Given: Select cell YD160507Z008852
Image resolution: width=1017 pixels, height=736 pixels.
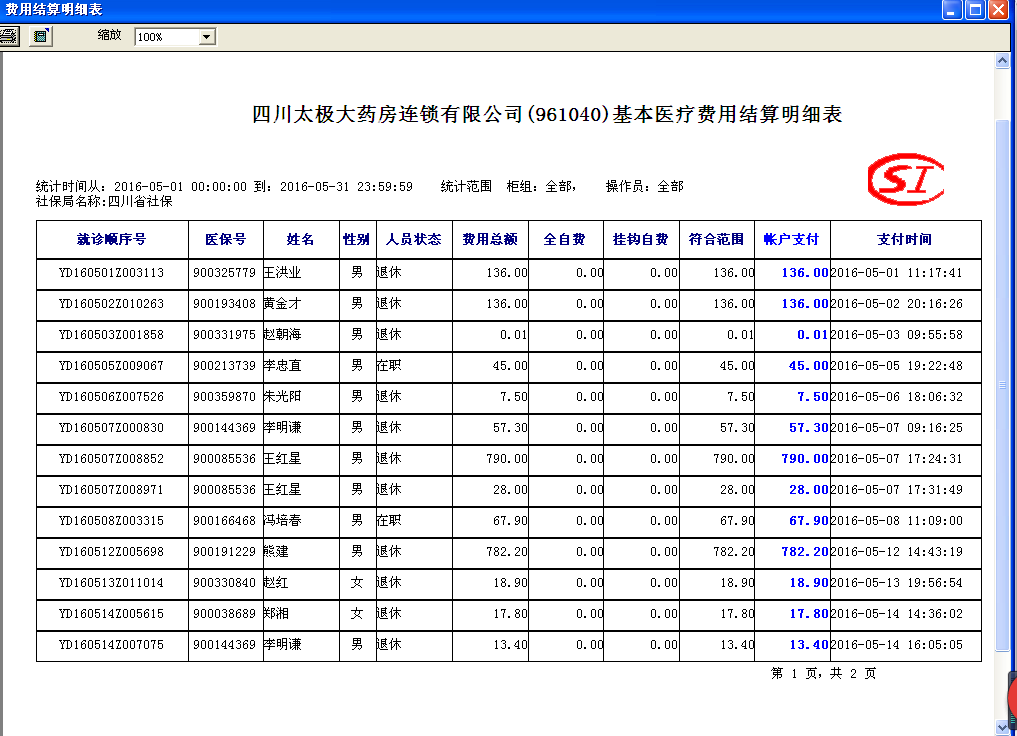Looking at the screenshot, I should [112, 459].
